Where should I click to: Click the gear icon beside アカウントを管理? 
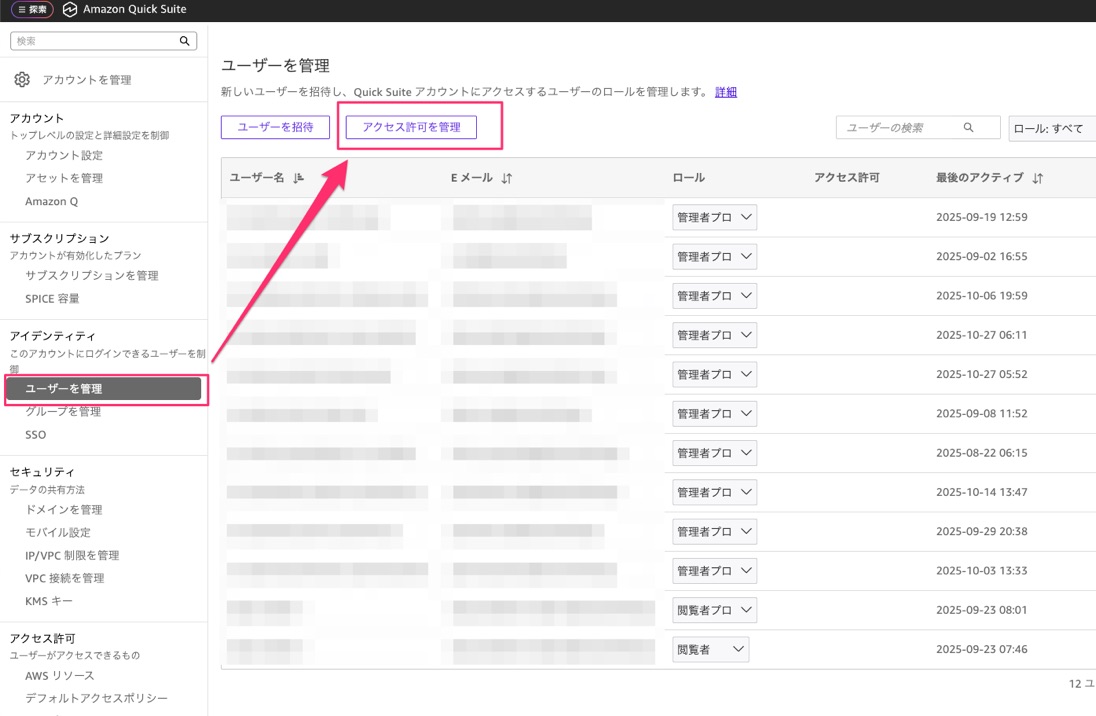coord(22,80)
